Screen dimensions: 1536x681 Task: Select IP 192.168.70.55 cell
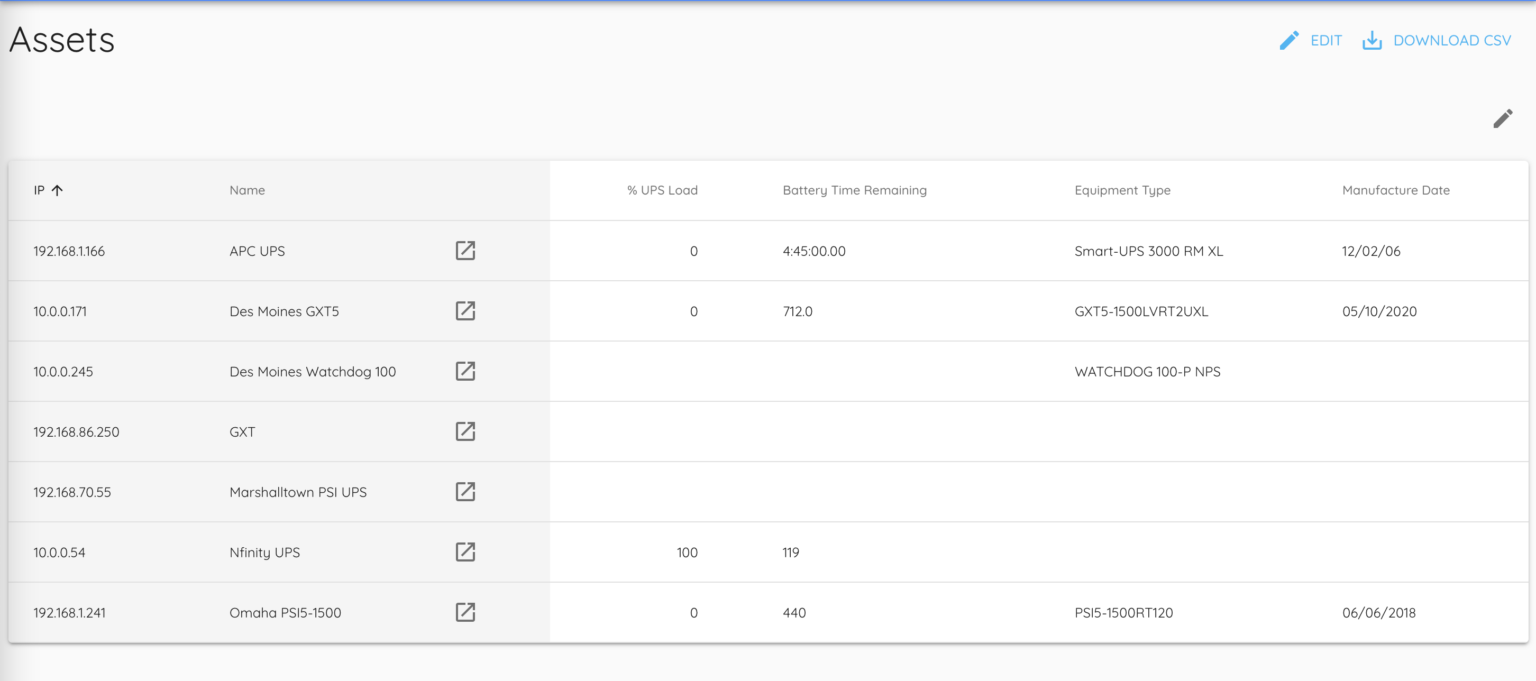click(72, 492)
